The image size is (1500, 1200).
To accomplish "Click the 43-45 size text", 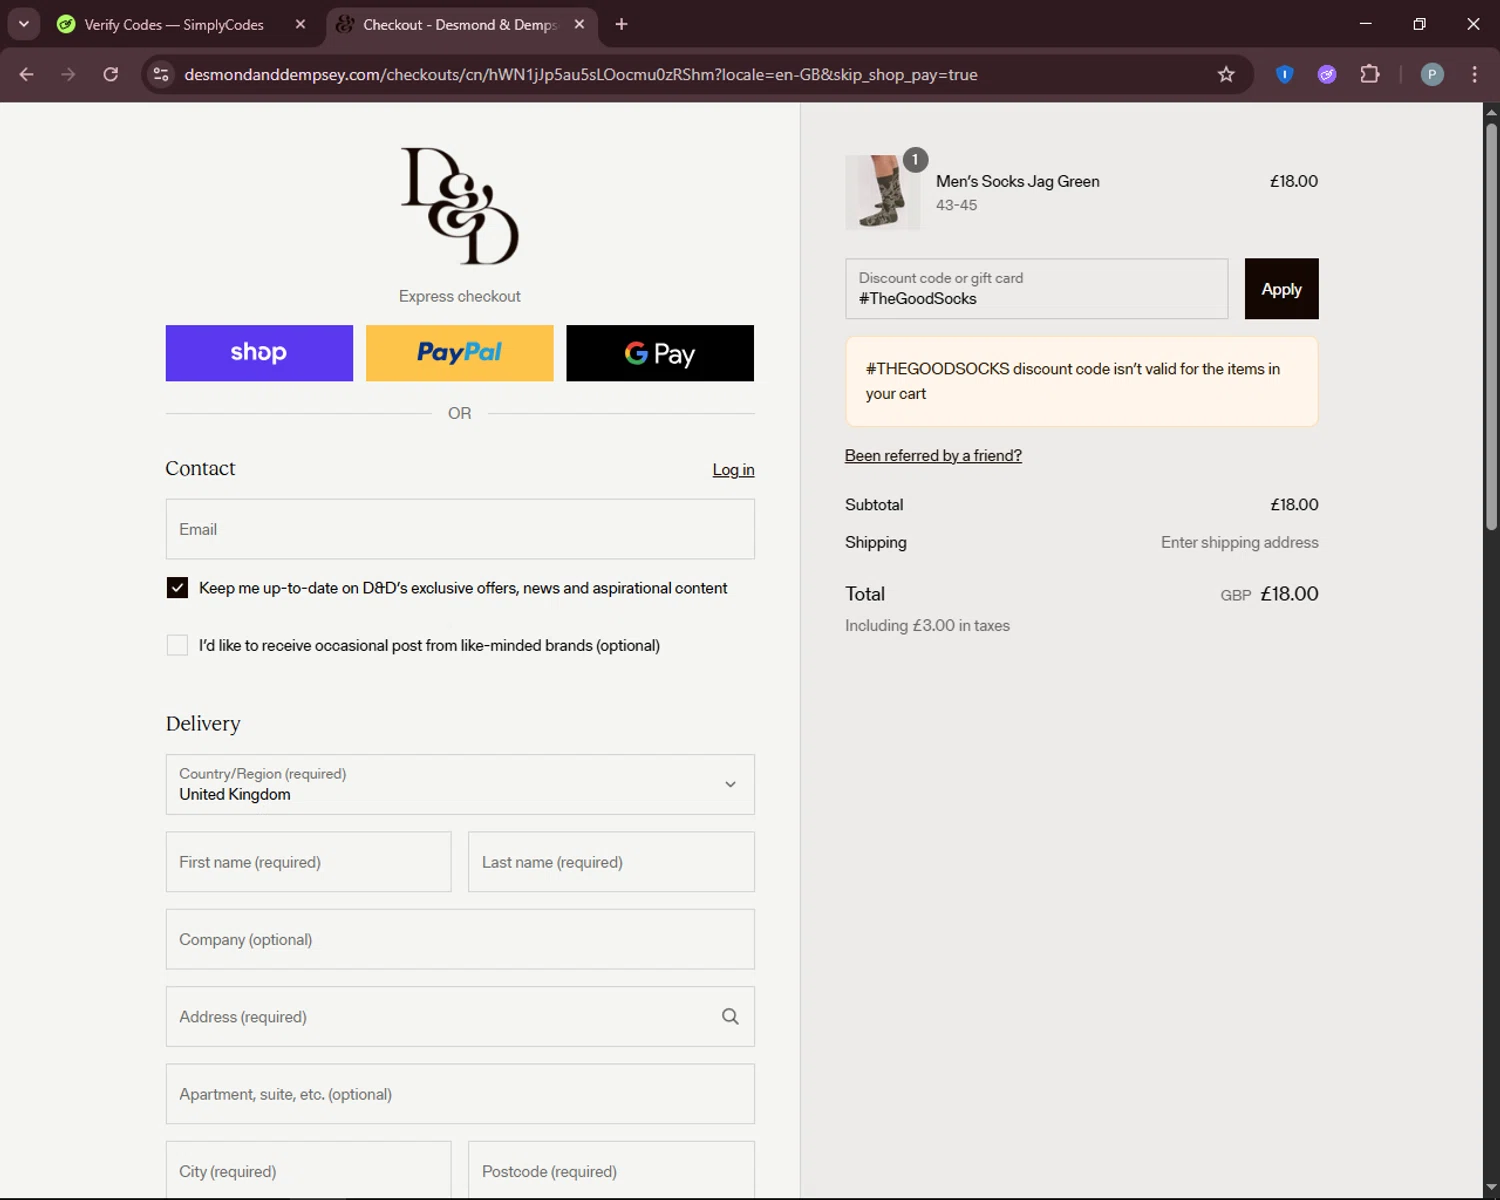I will pyautogui.click(x=956, y=205).
